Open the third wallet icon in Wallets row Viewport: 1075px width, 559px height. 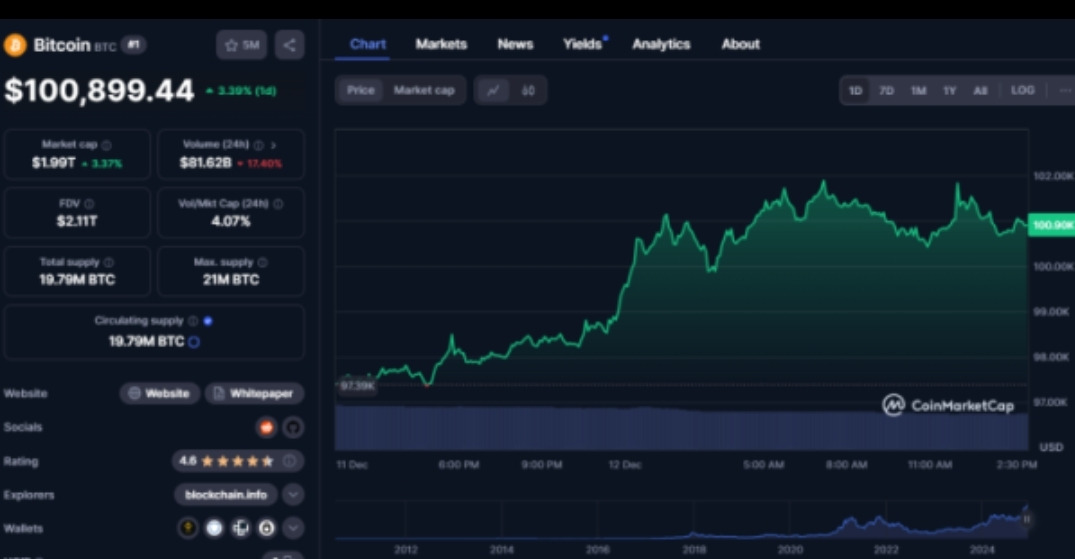click(241, 527)
